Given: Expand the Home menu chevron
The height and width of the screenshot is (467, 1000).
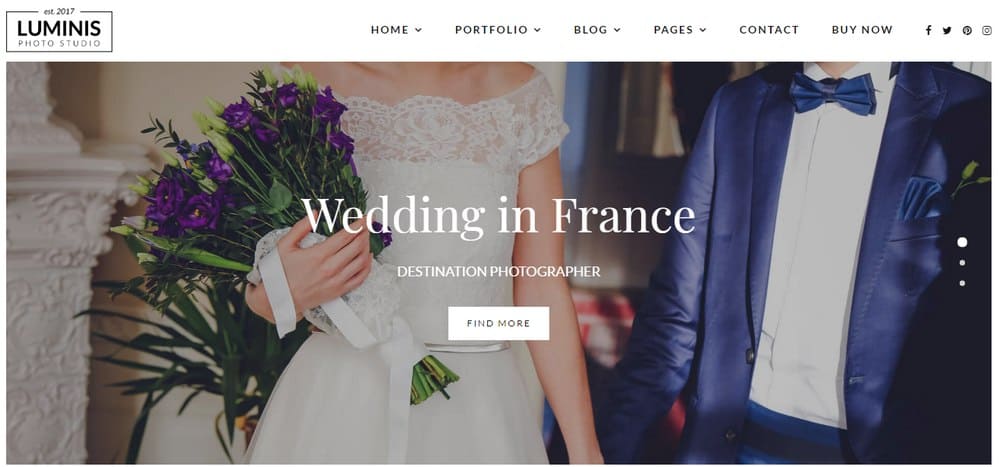Looking at the screenshot, I should (418, 30).
